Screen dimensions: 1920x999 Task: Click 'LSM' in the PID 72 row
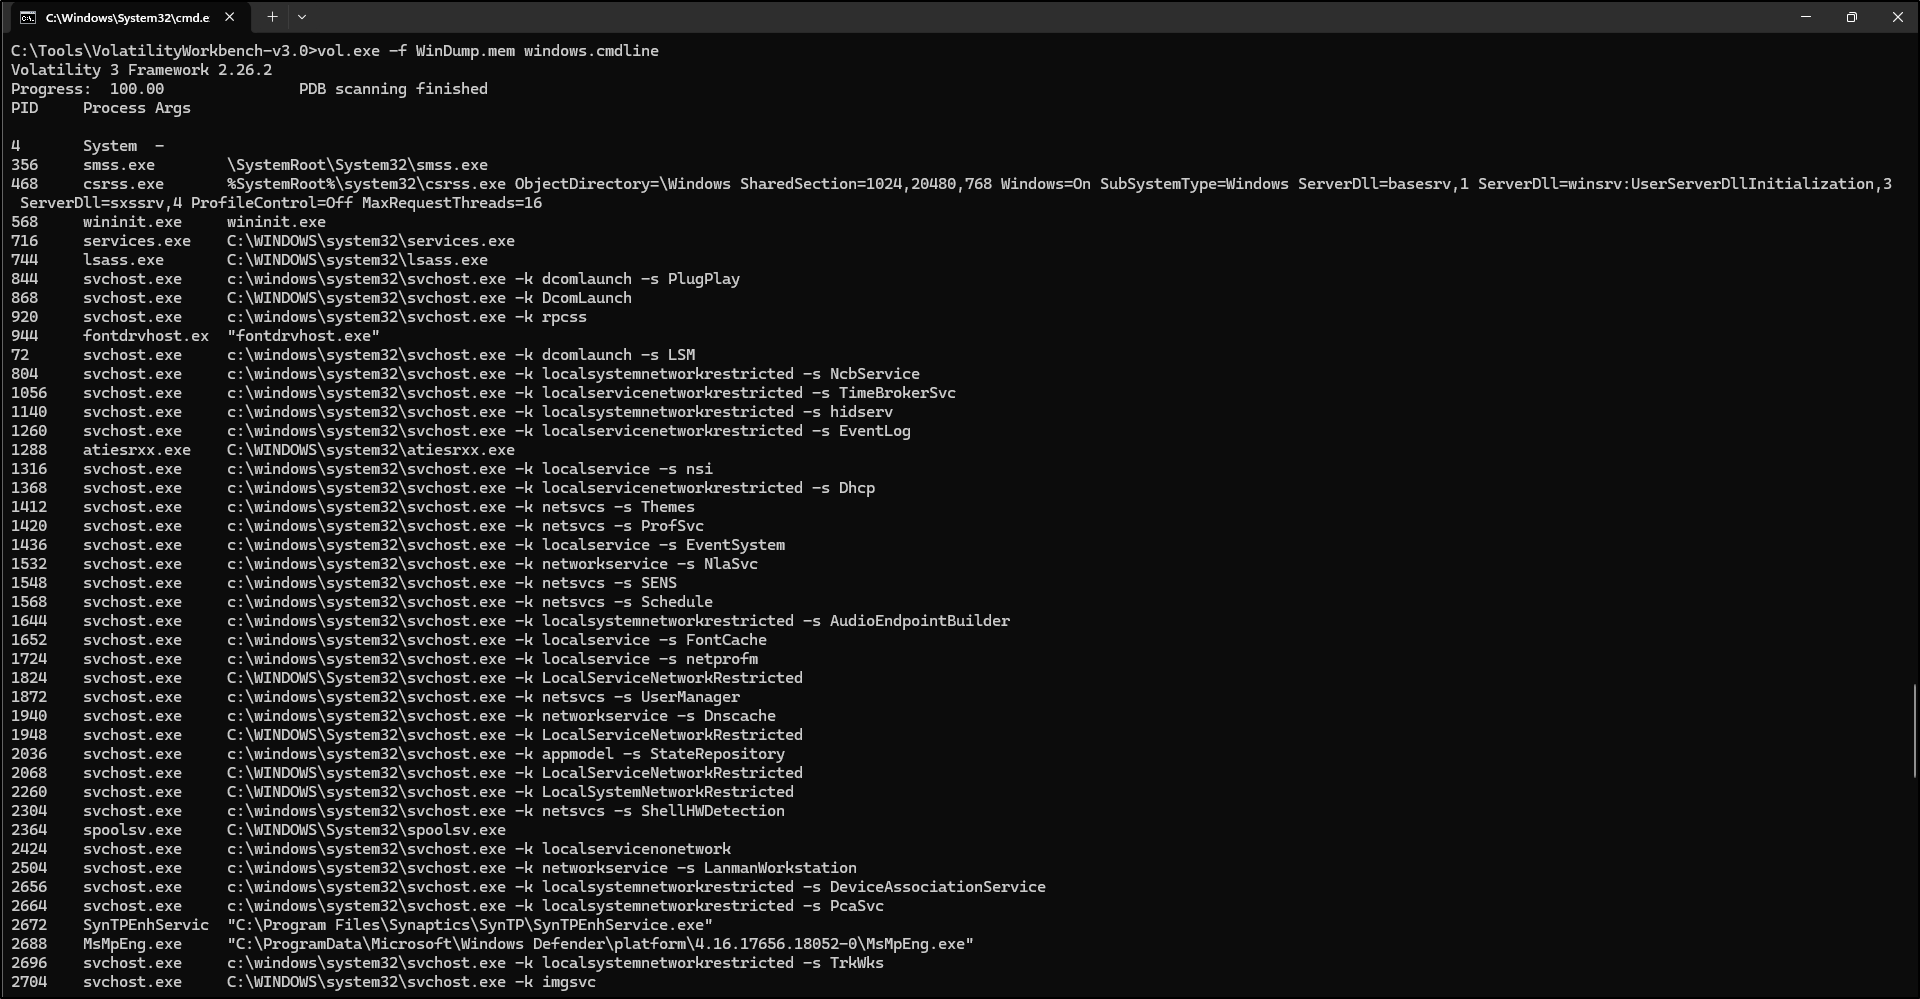[x=681, y=355]
